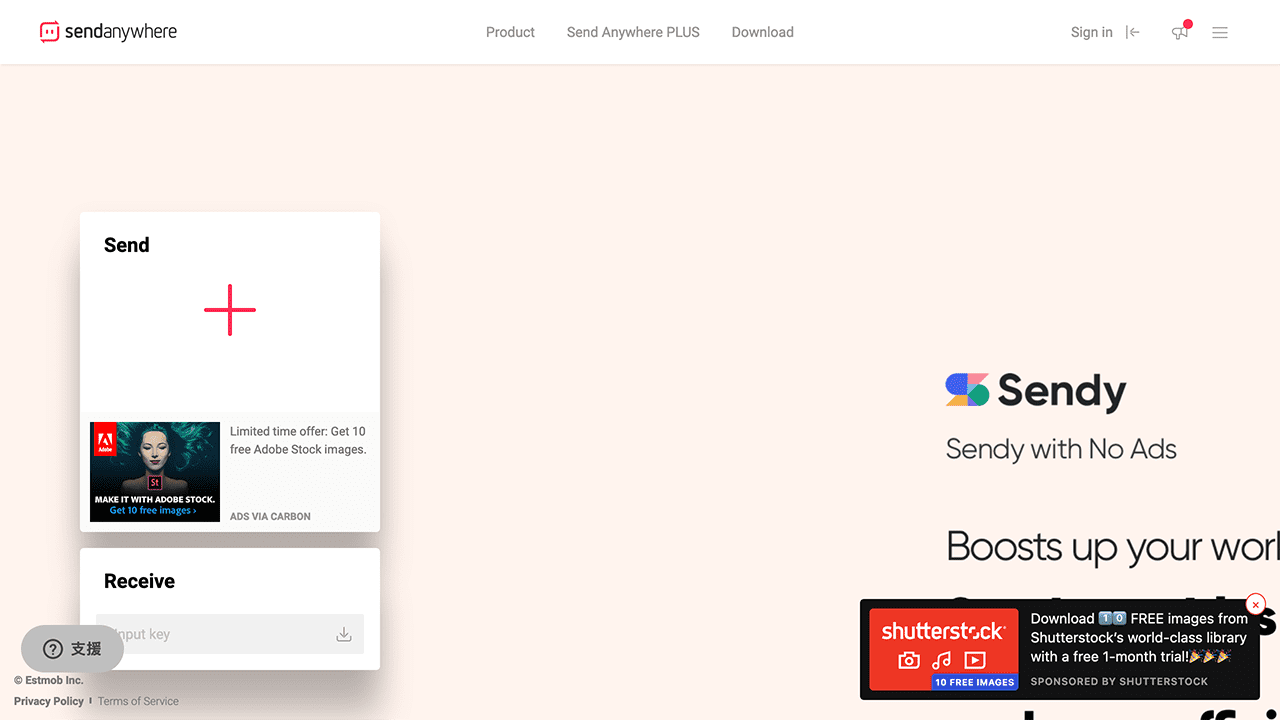Viewport: 1280px width, 720px height.
Task: Click the download icon in Receive box
Action: point(344,634)
